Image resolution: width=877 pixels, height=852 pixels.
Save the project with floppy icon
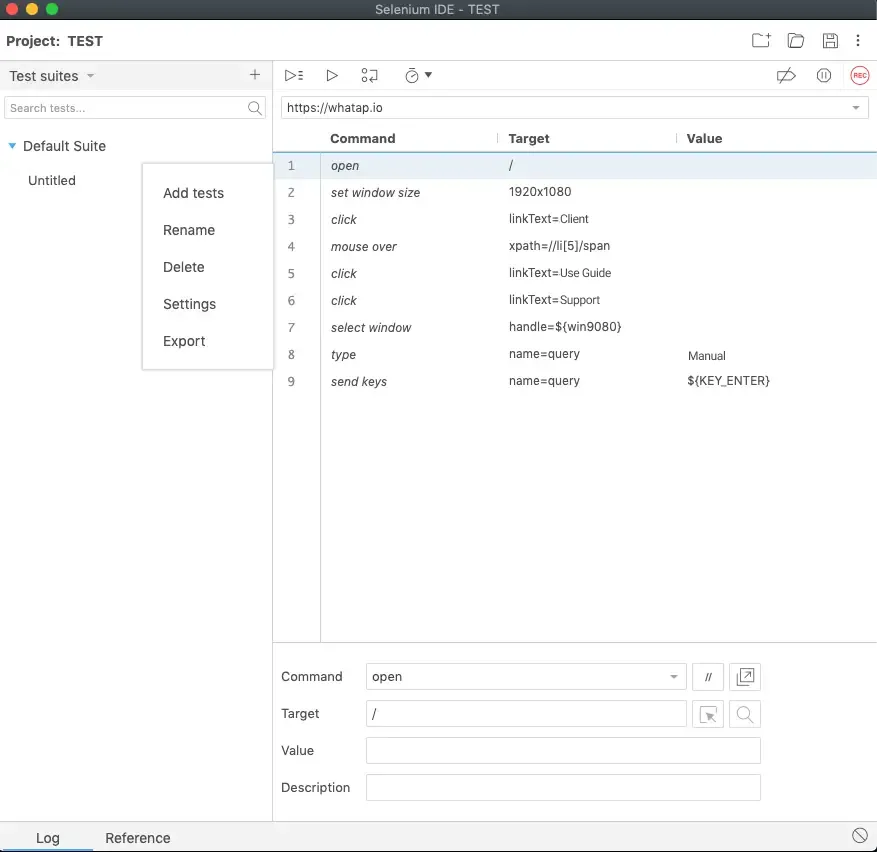[x=830, y=40]
